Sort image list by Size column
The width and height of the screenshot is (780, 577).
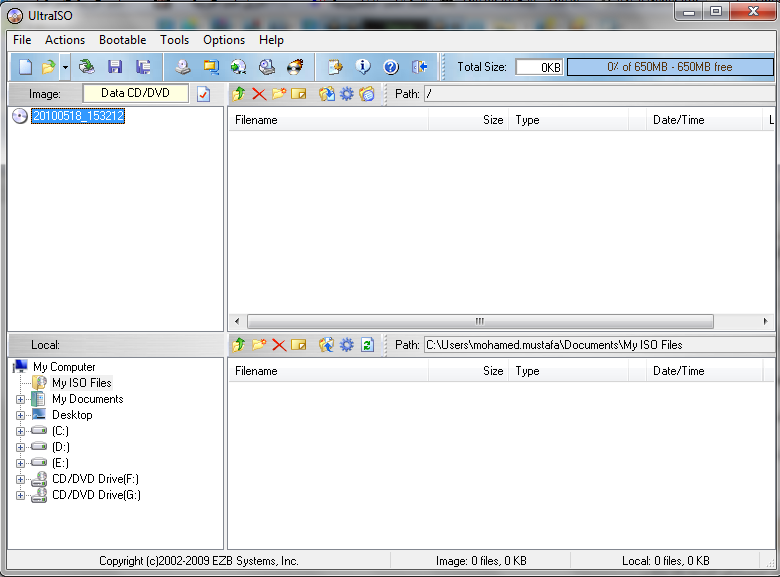click(468, 120)
